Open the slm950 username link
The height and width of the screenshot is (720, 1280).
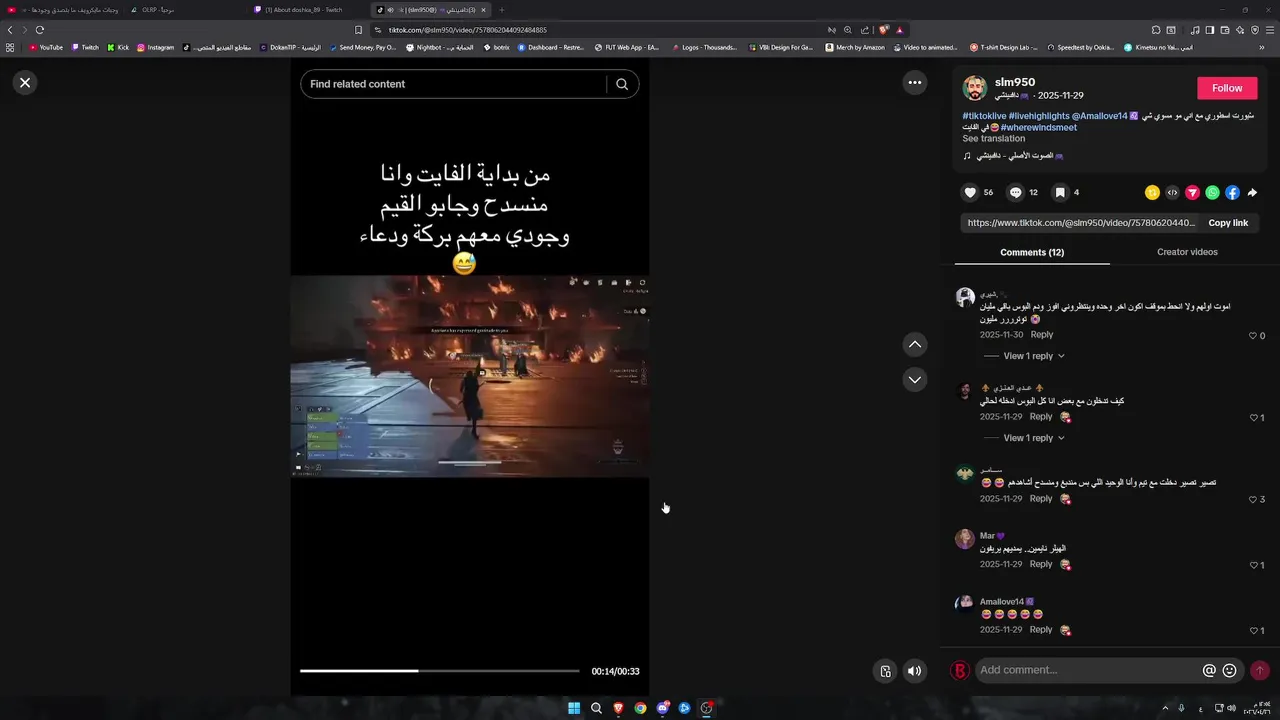point(1015,82)
